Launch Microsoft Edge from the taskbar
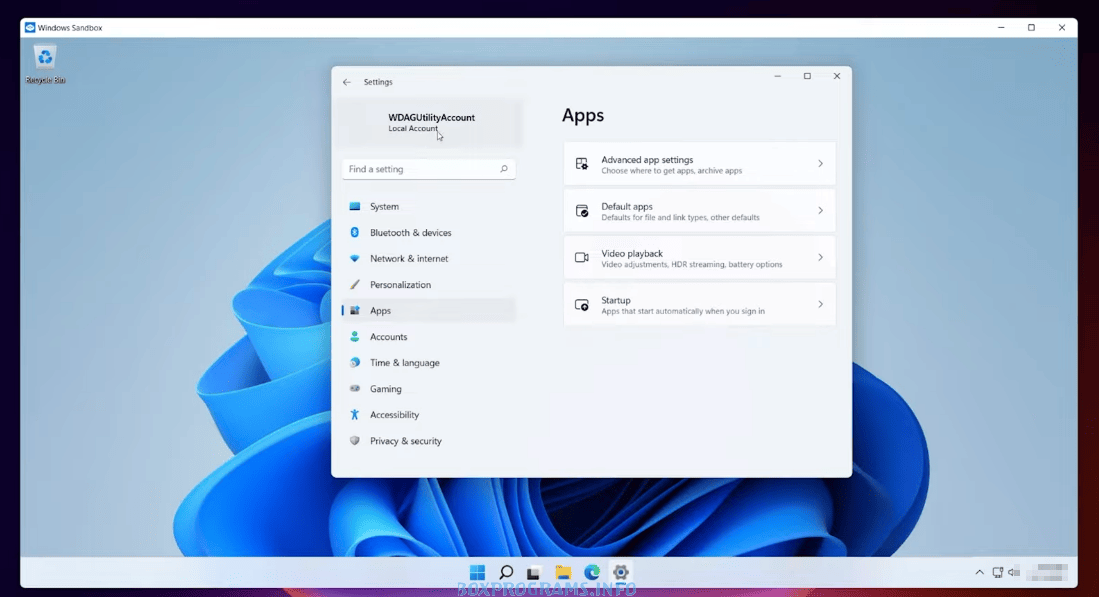 (x=592, y=572)
